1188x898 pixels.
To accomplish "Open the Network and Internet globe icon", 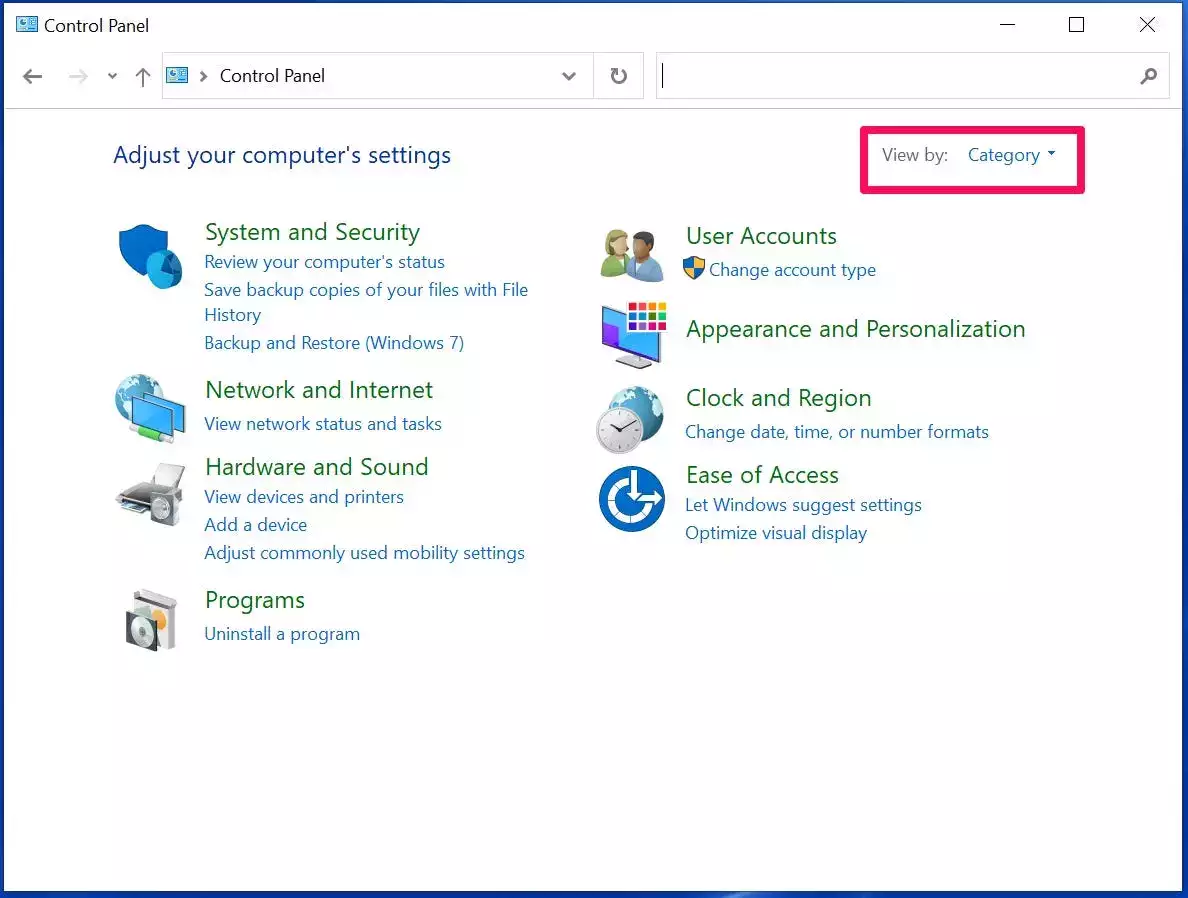I will pos(150,409).
